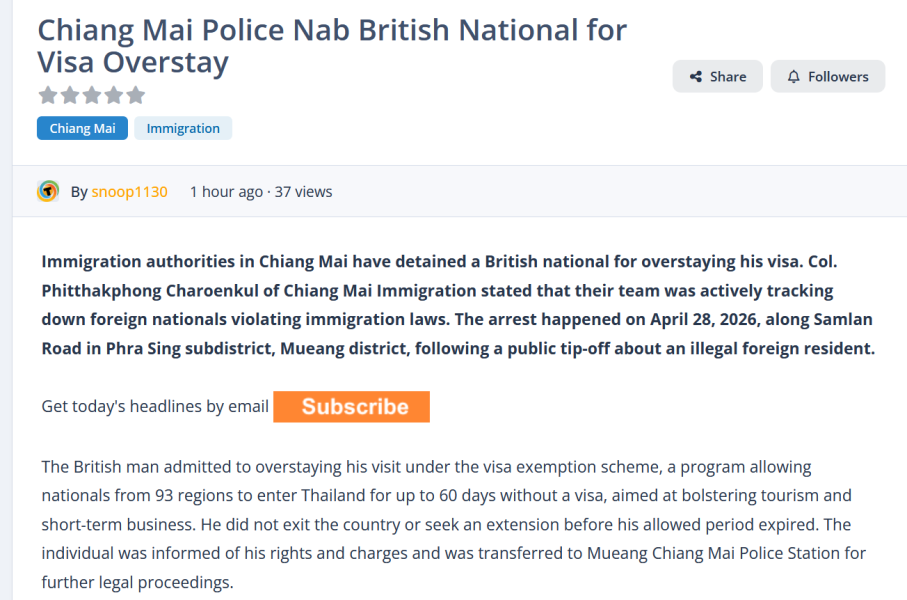Image resolution: width=907 pixels, height=600 pixels.
Task: Click the share icon beside Share
Action: point(696,76)
